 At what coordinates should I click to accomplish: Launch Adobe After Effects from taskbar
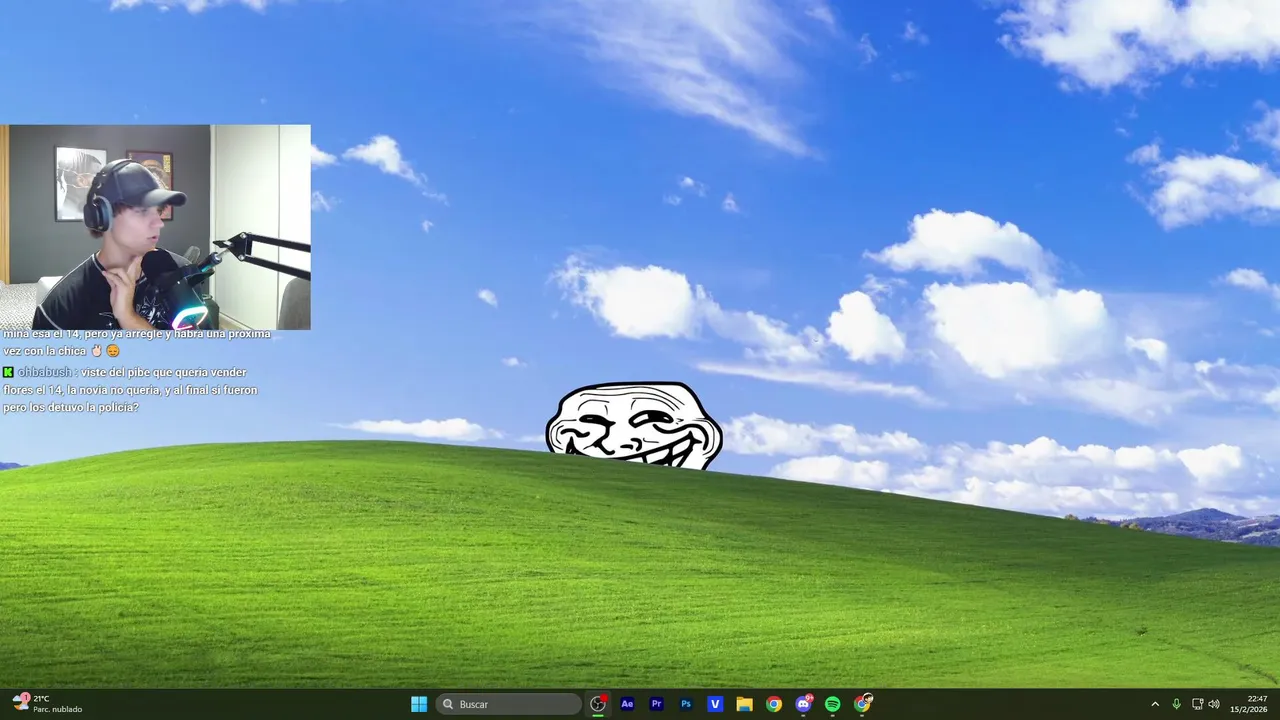pos(627,704)
